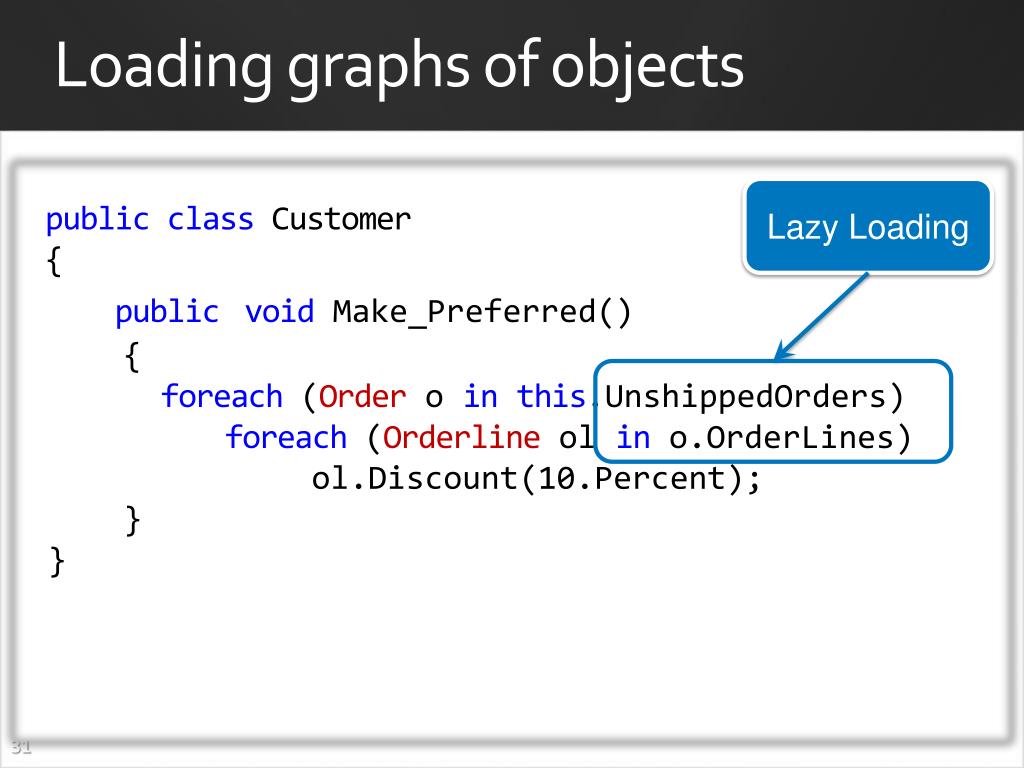Image resolution: width=1024 pixels, height=768 pixels.
Task: Click the o.OrderLines expression
Action: tap(781, 437)
